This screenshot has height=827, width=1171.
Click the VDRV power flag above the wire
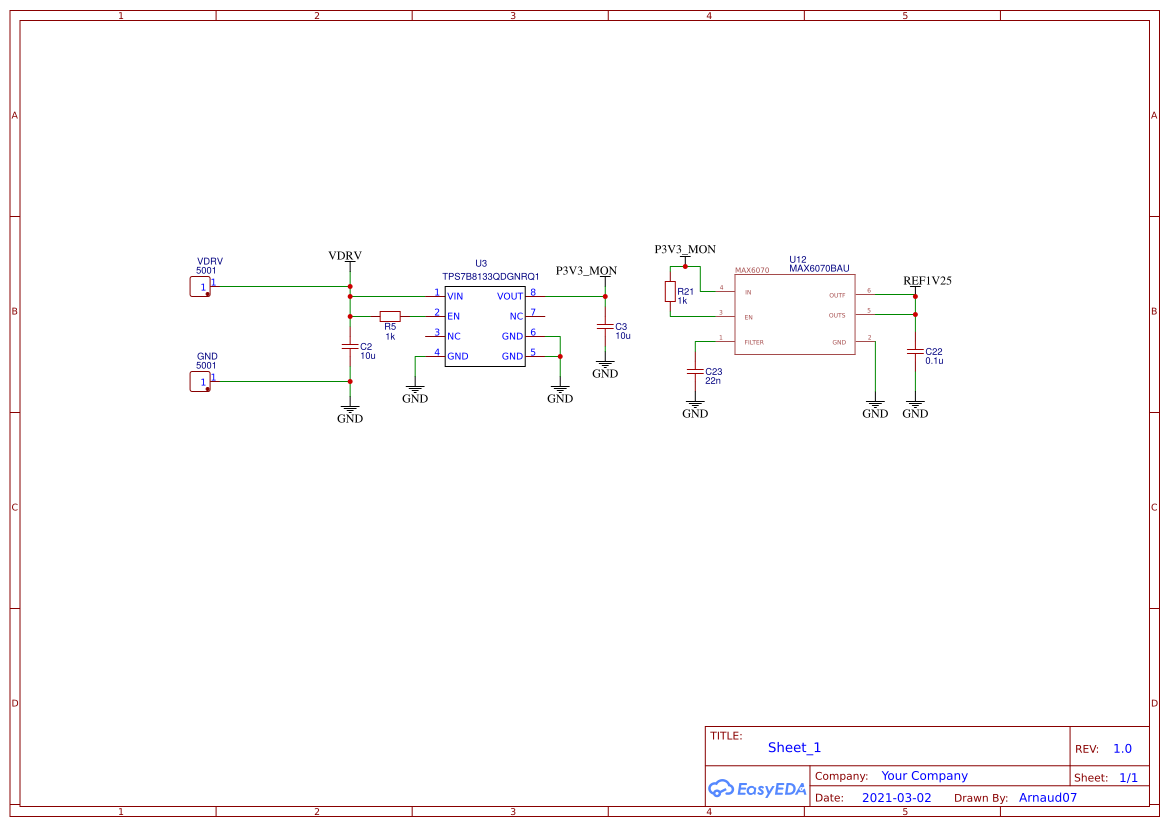(345, 256)
